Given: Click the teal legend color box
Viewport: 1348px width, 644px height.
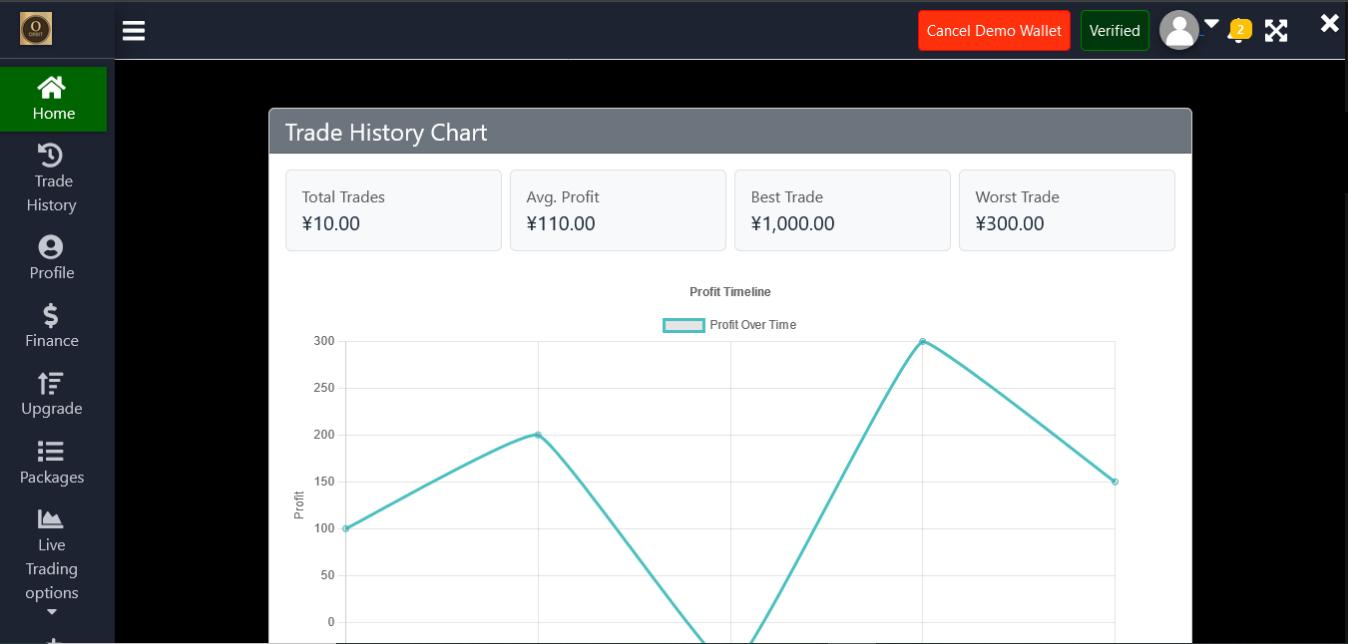Looking at the screenshot, I should (684, 325).
